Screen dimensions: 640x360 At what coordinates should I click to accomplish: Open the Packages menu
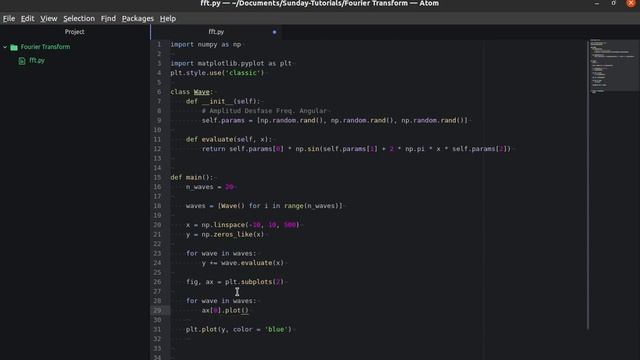(138, 18)
